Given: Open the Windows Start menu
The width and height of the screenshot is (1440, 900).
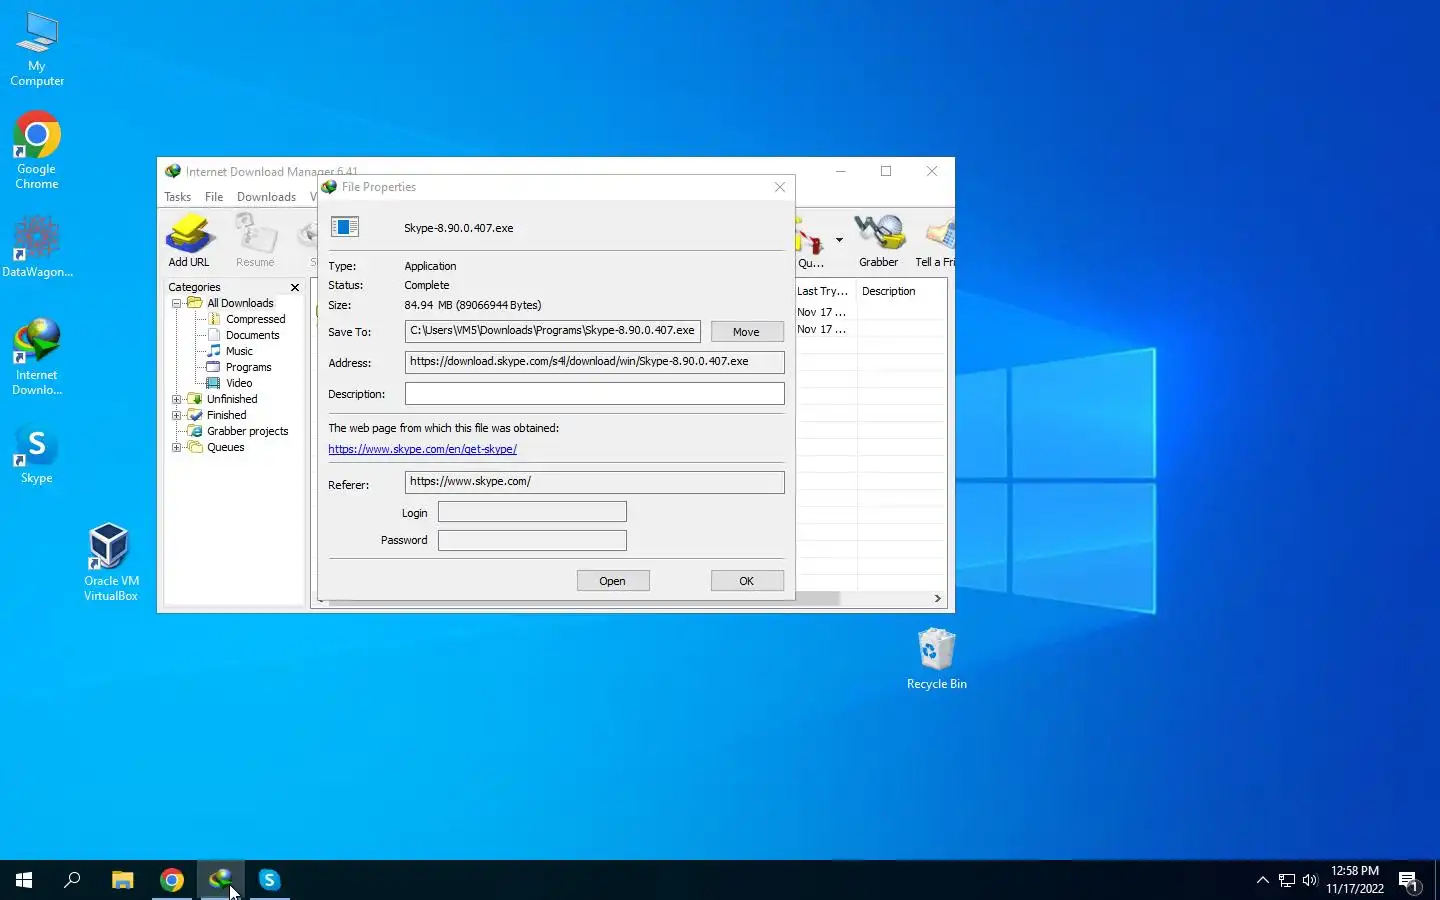Looking at the screenshot, I should coord(24,880).
